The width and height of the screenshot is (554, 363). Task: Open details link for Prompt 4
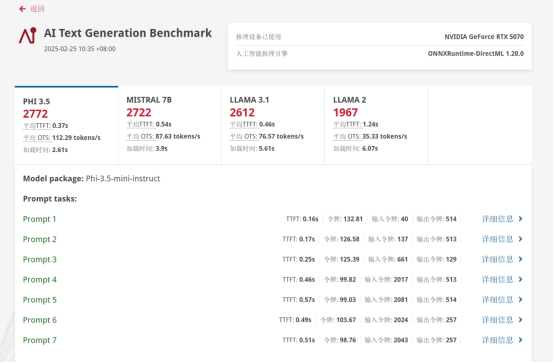497,280
